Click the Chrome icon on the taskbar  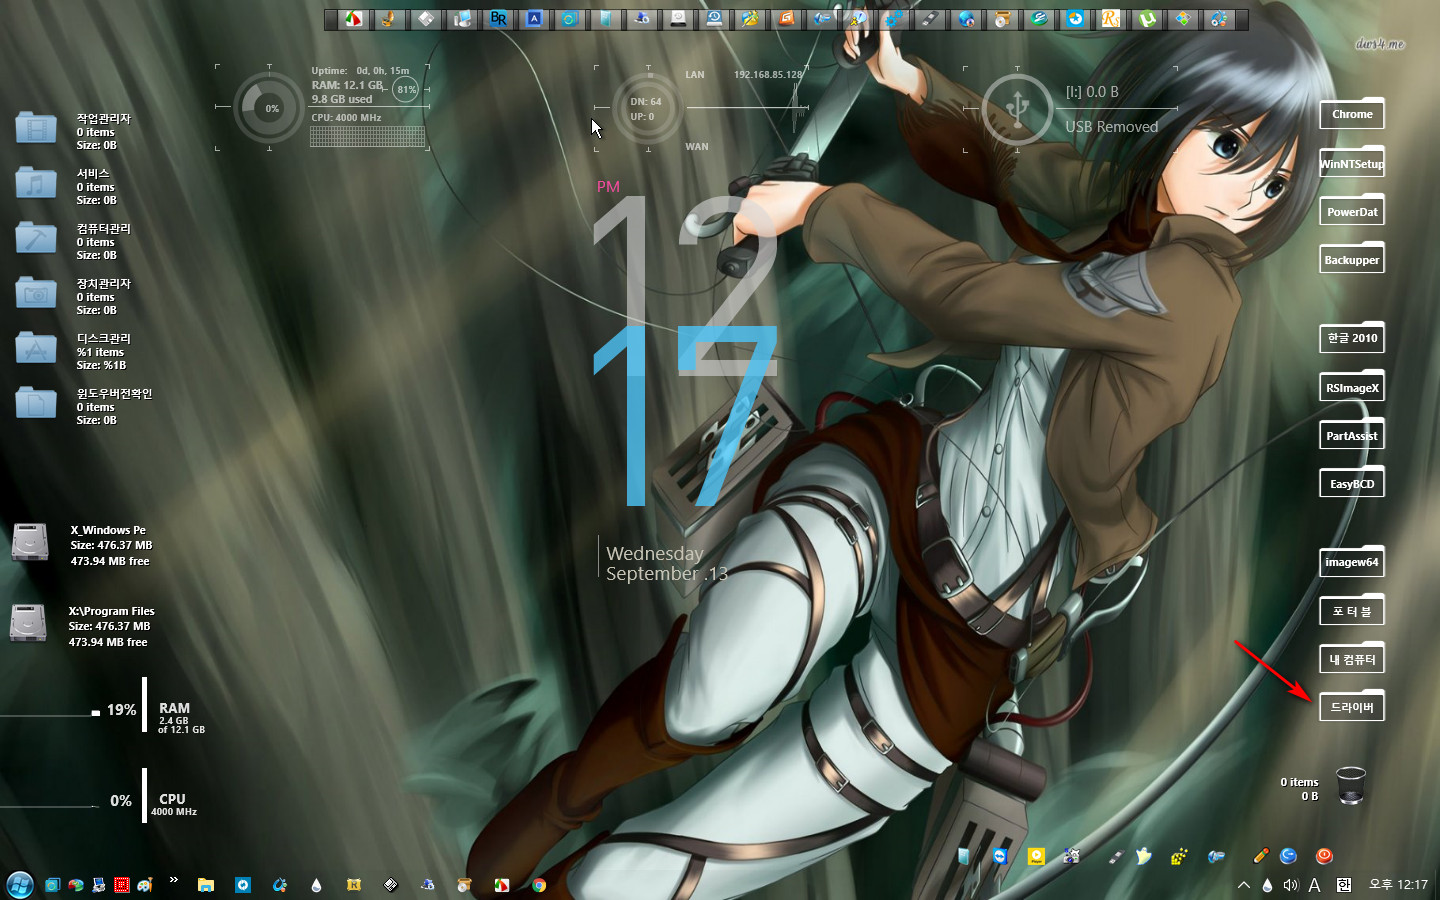pyautogui.click(x=539, y=885)
